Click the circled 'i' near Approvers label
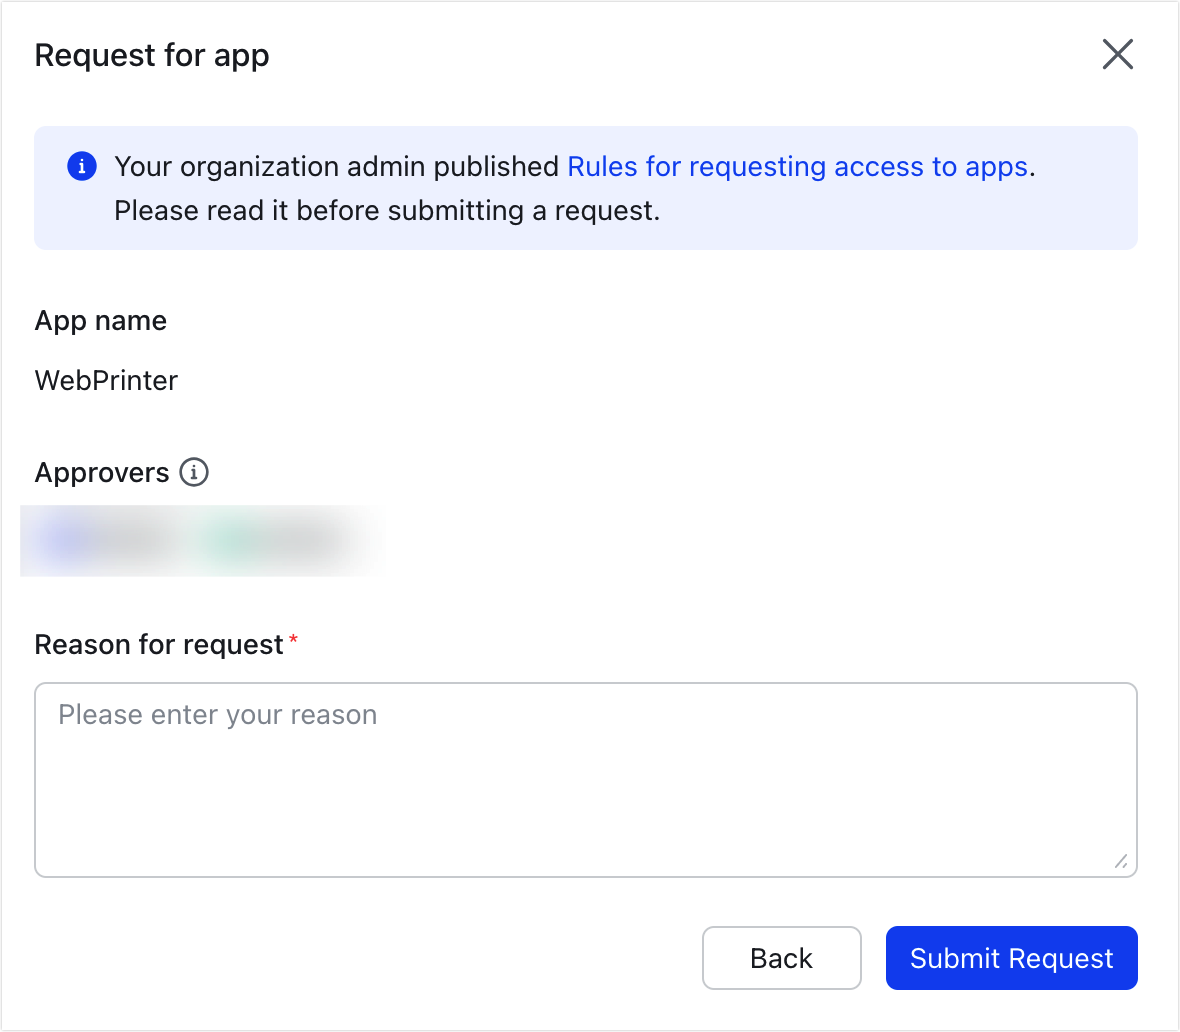The image size is (1180, 1032). (x=194, y=472)
